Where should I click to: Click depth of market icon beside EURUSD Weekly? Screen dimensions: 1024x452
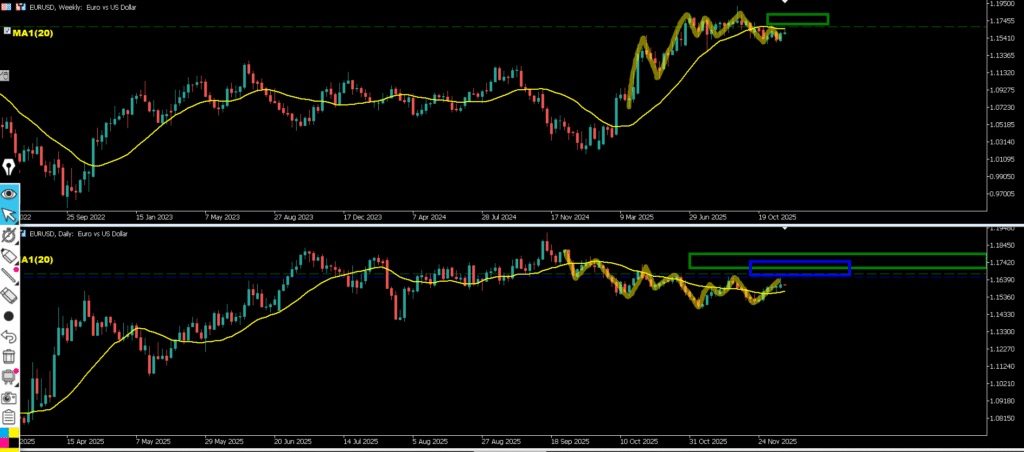[x=20, y=6]
